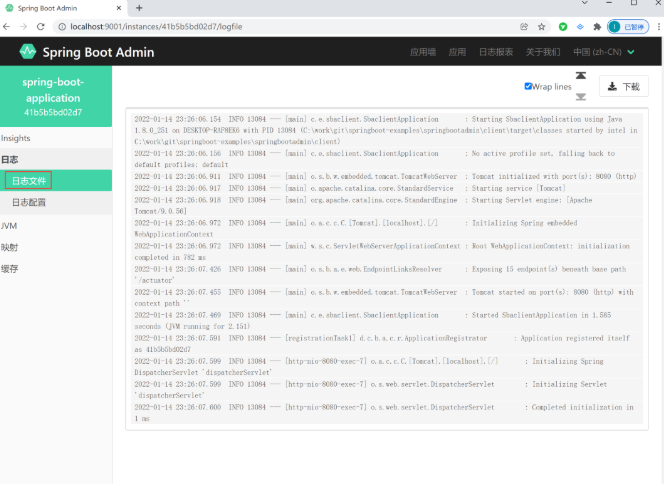
Task: Click the site info icon before the URL
Action: pos(62,27)
